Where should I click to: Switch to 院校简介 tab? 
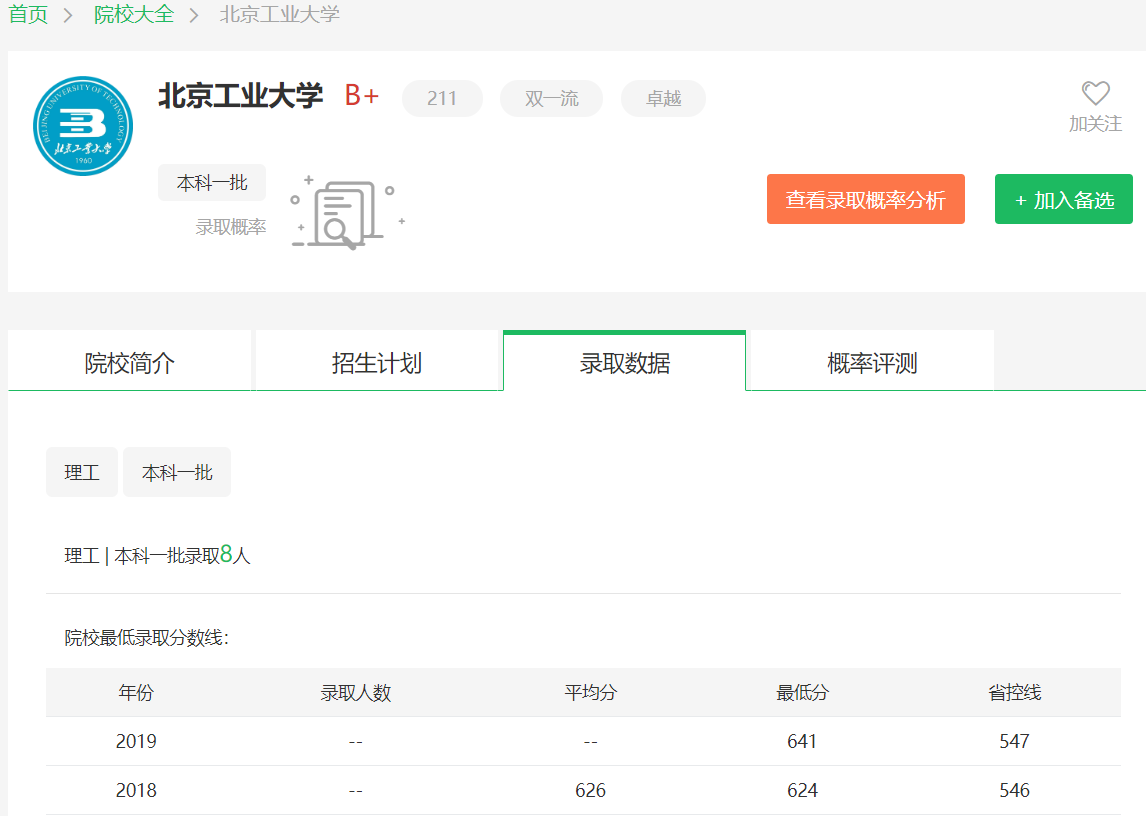(x=130, y=362)
